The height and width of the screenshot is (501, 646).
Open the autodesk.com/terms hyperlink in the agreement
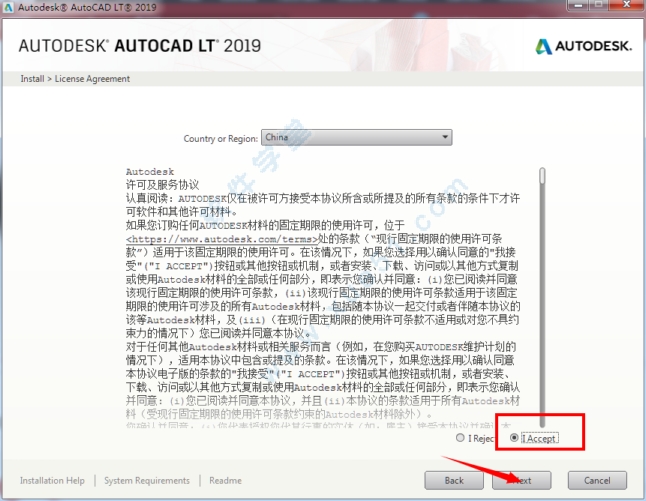coord(222,239)
